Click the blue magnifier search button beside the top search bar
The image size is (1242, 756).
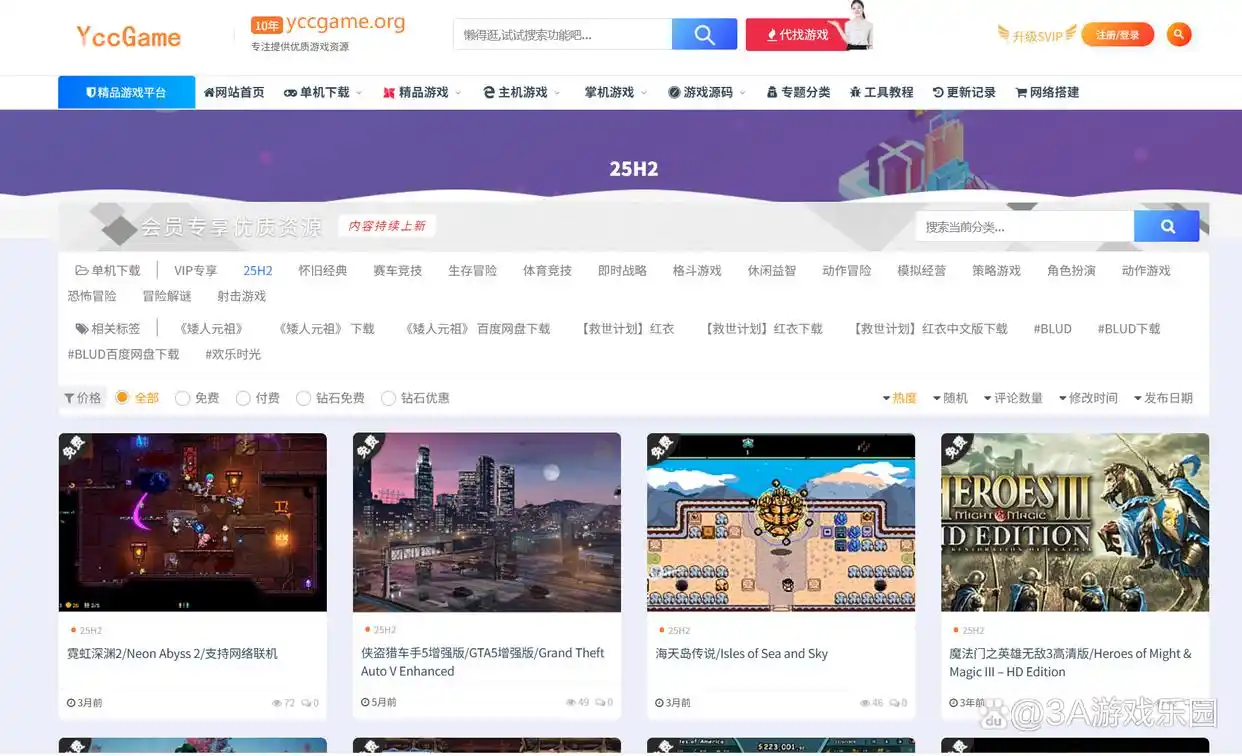point(704,33)
